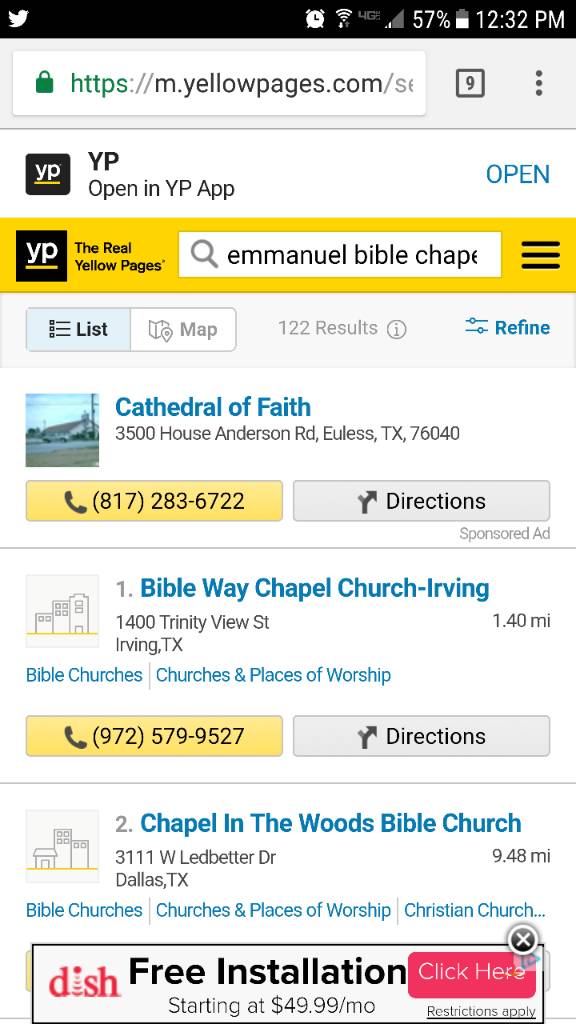Tap the YP app icon in the banner
This screenshot has width=576, height=1024.
[x=48, y=174]
